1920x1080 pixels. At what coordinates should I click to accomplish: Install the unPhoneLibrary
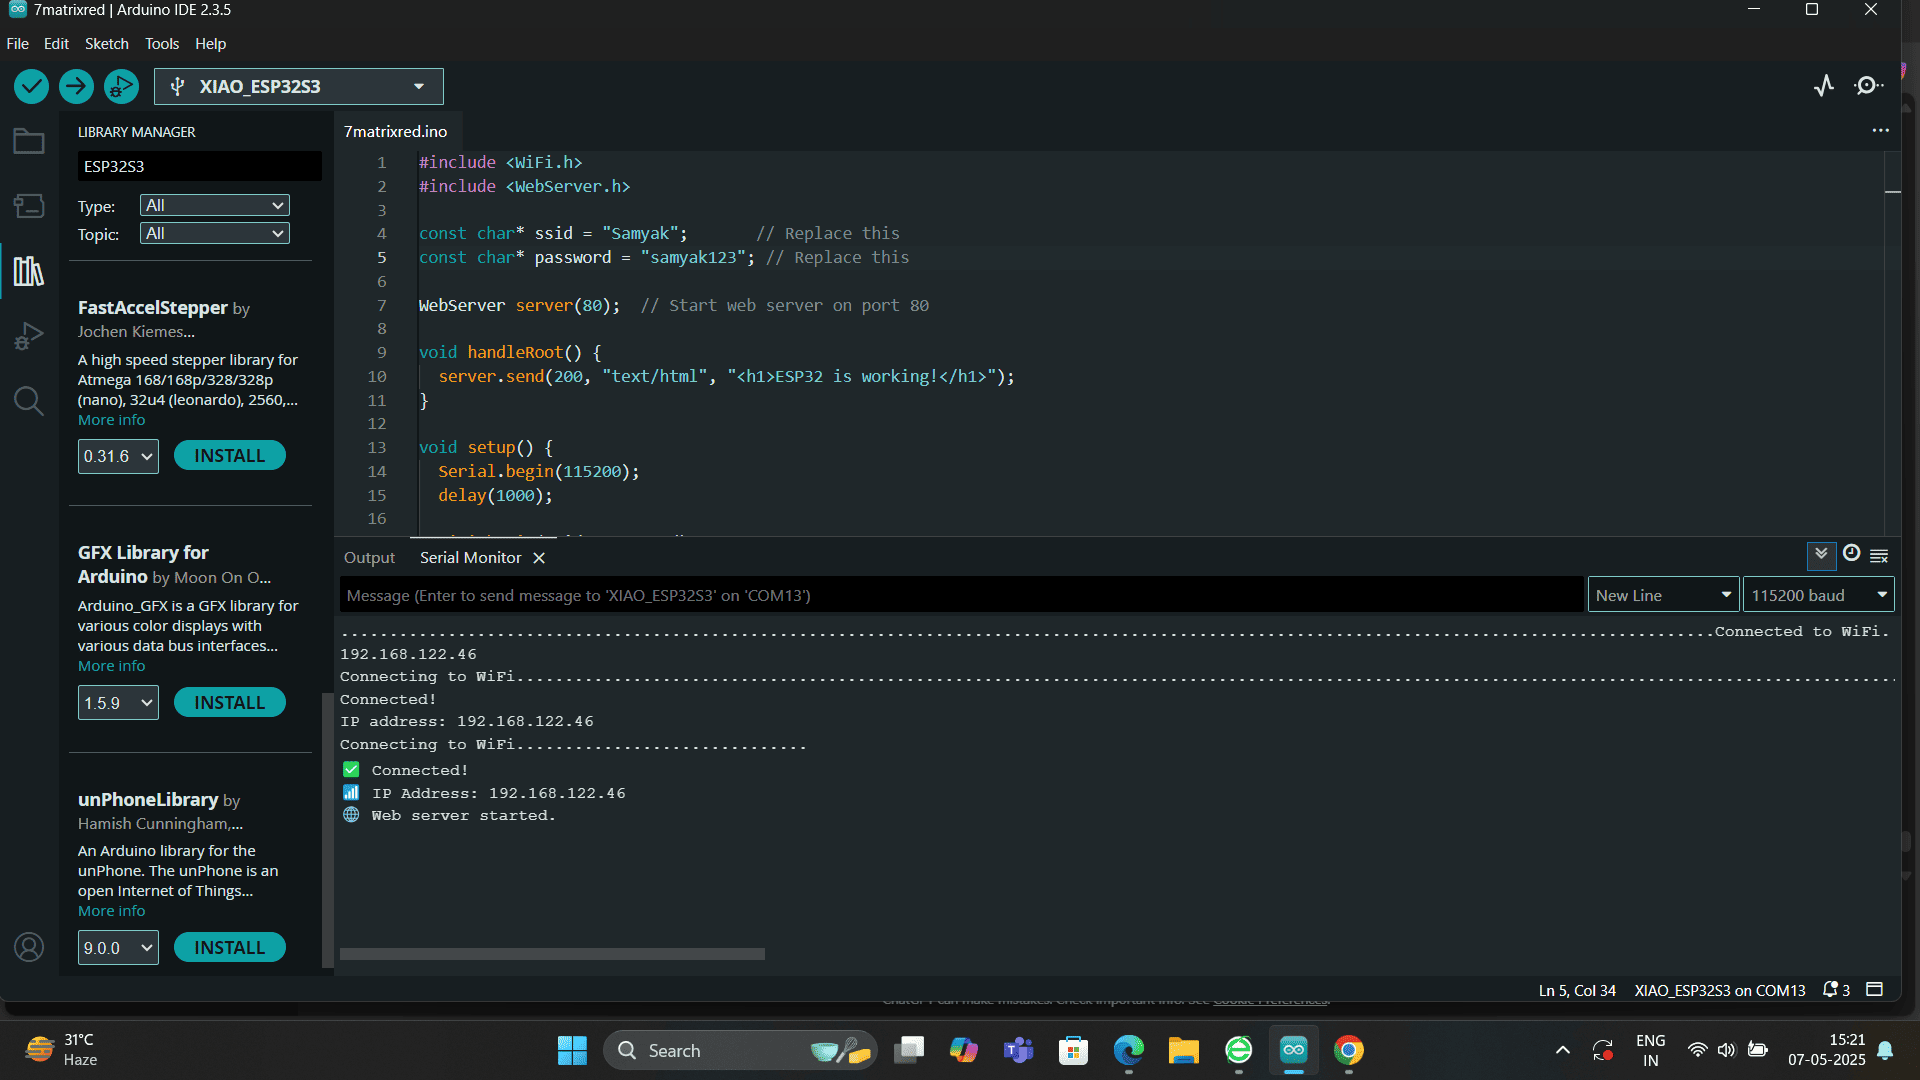click(x=230, y=948)
